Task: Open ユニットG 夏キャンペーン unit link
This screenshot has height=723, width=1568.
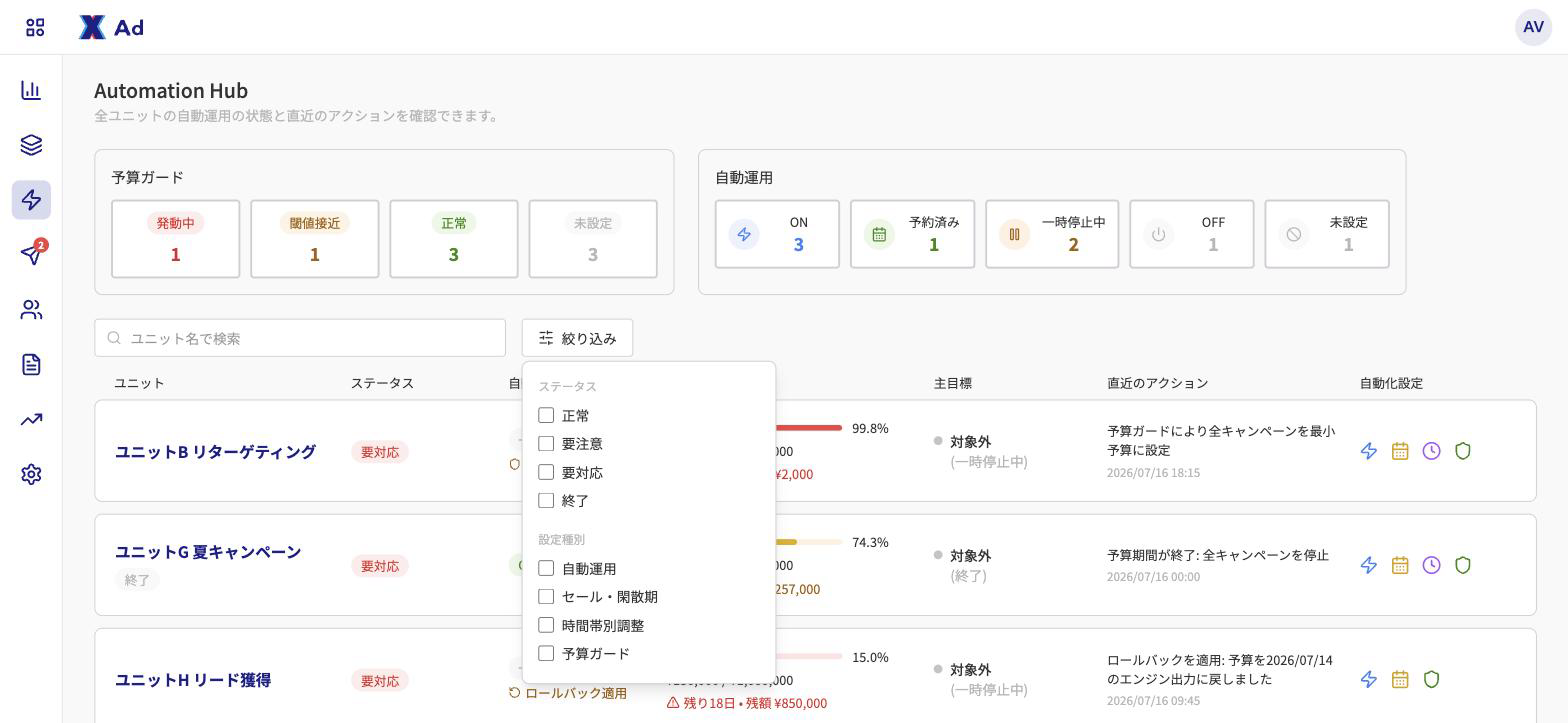Action: (208, 552)
